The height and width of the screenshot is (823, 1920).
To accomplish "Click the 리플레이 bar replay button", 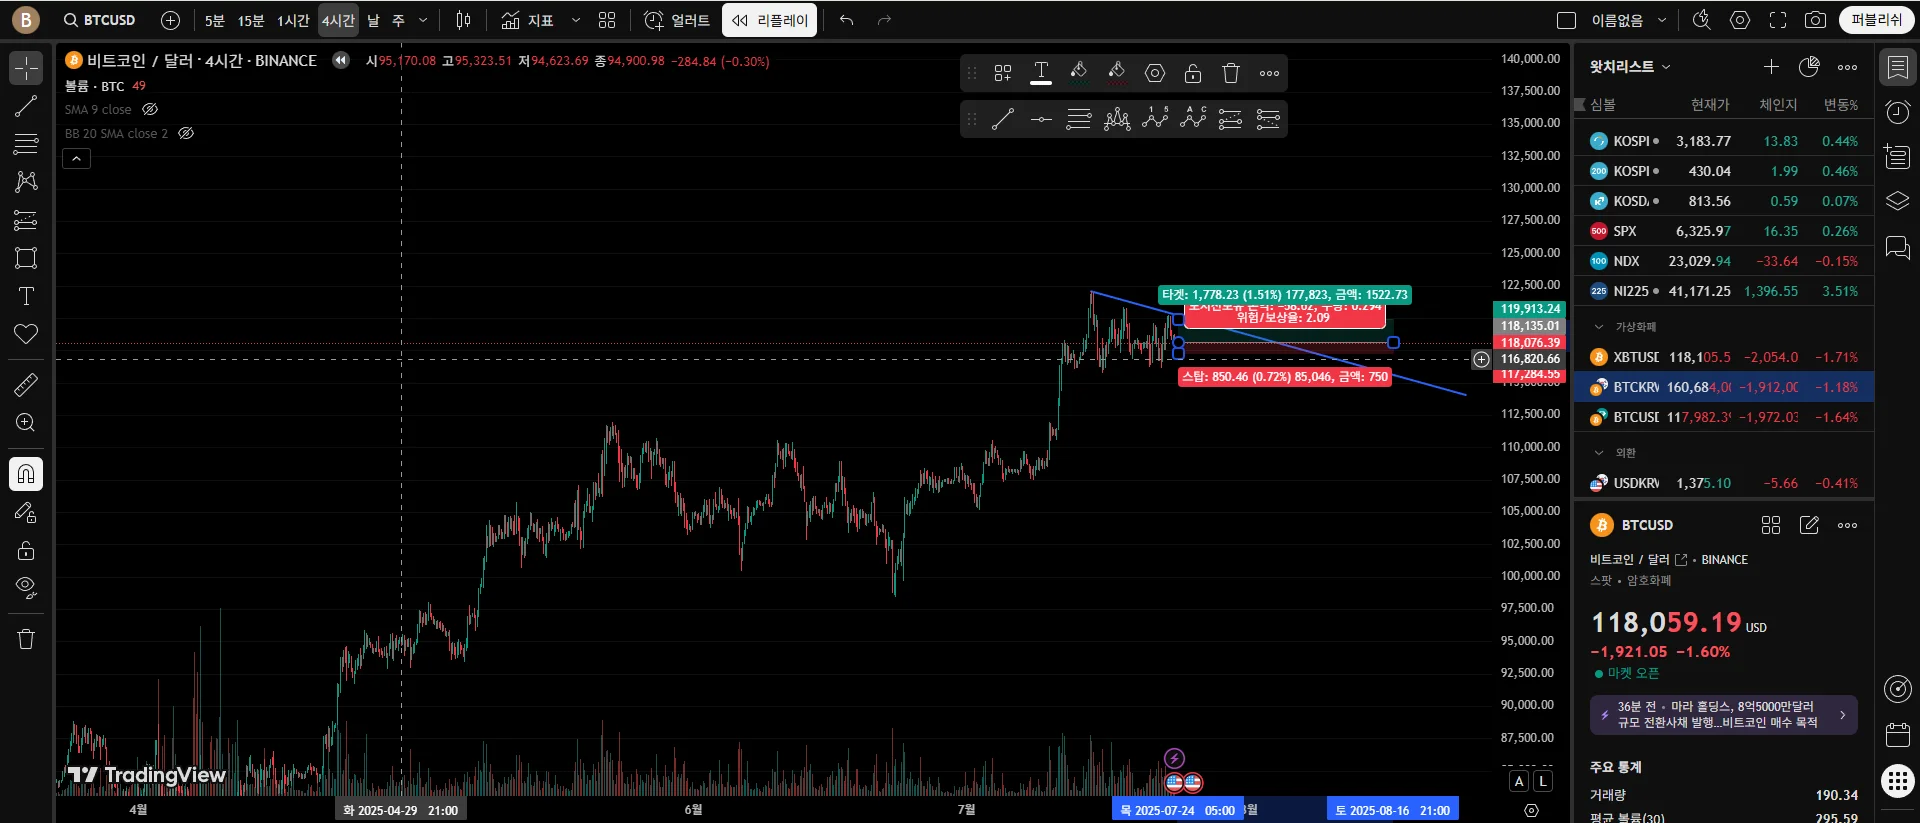I will [769, 20].
